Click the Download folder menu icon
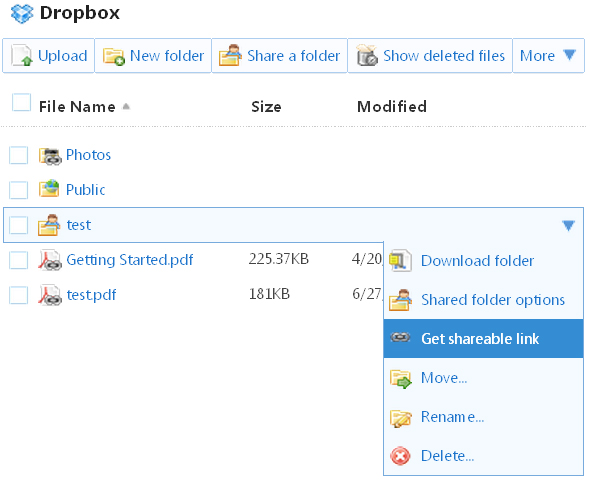590x480 pixels. click(x=400, y=260)
